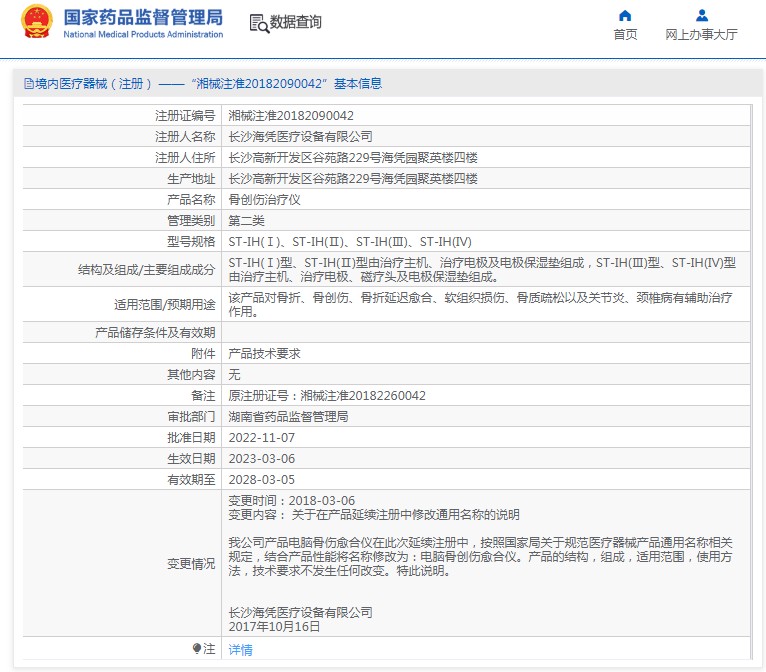Click the bulb icon beside 注
Image resolution: width=766 pixels, height=672 pixels.
click(196, 649)
